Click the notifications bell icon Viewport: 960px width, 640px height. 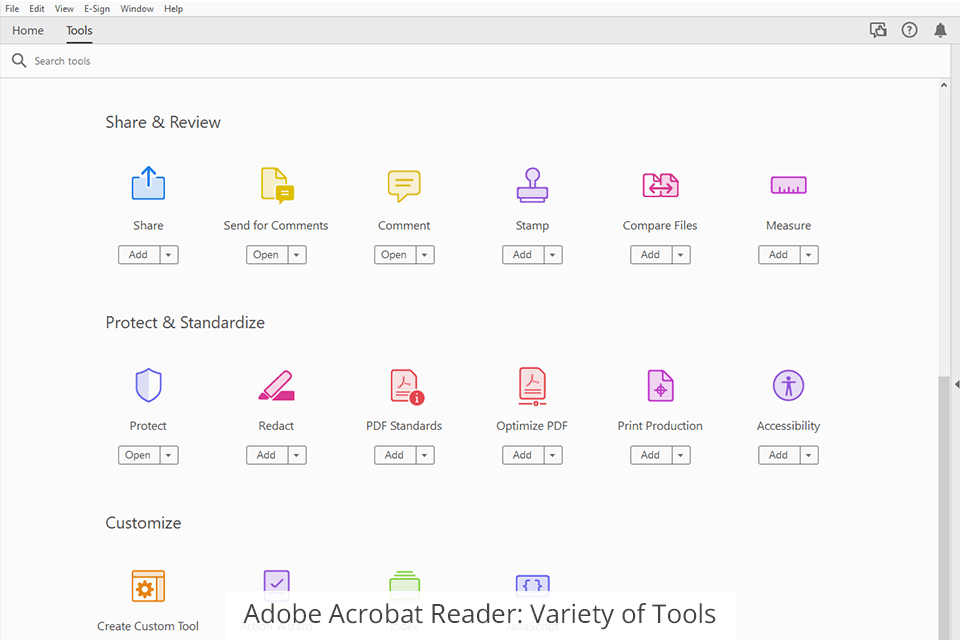click(940, 30)
